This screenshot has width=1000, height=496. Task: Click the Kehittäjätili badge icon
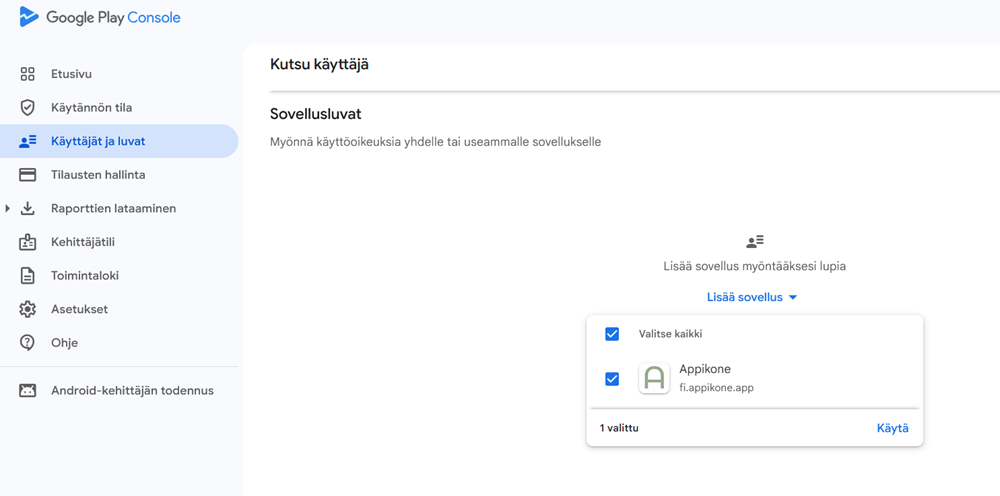coord(28,242)
